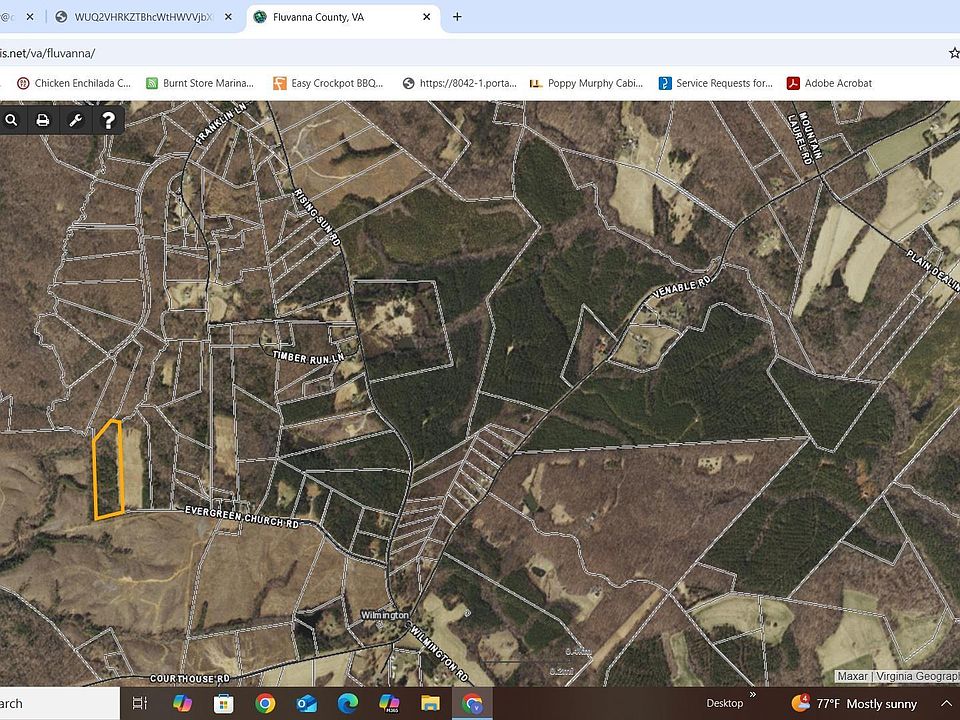Open the map help question mark
This screenshot has height=720, width=960.
coord(108,120)
